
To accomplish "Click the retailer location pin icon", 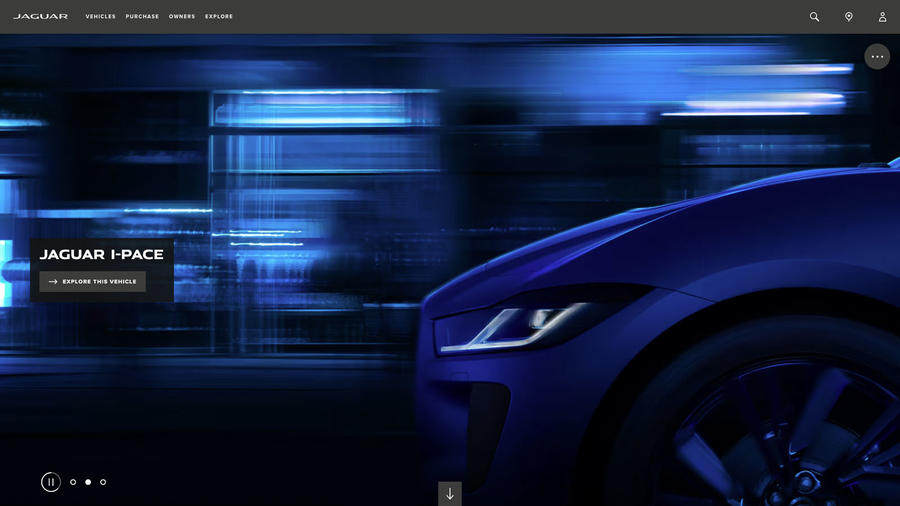I will pyautogui.click(x=848, y=17).
